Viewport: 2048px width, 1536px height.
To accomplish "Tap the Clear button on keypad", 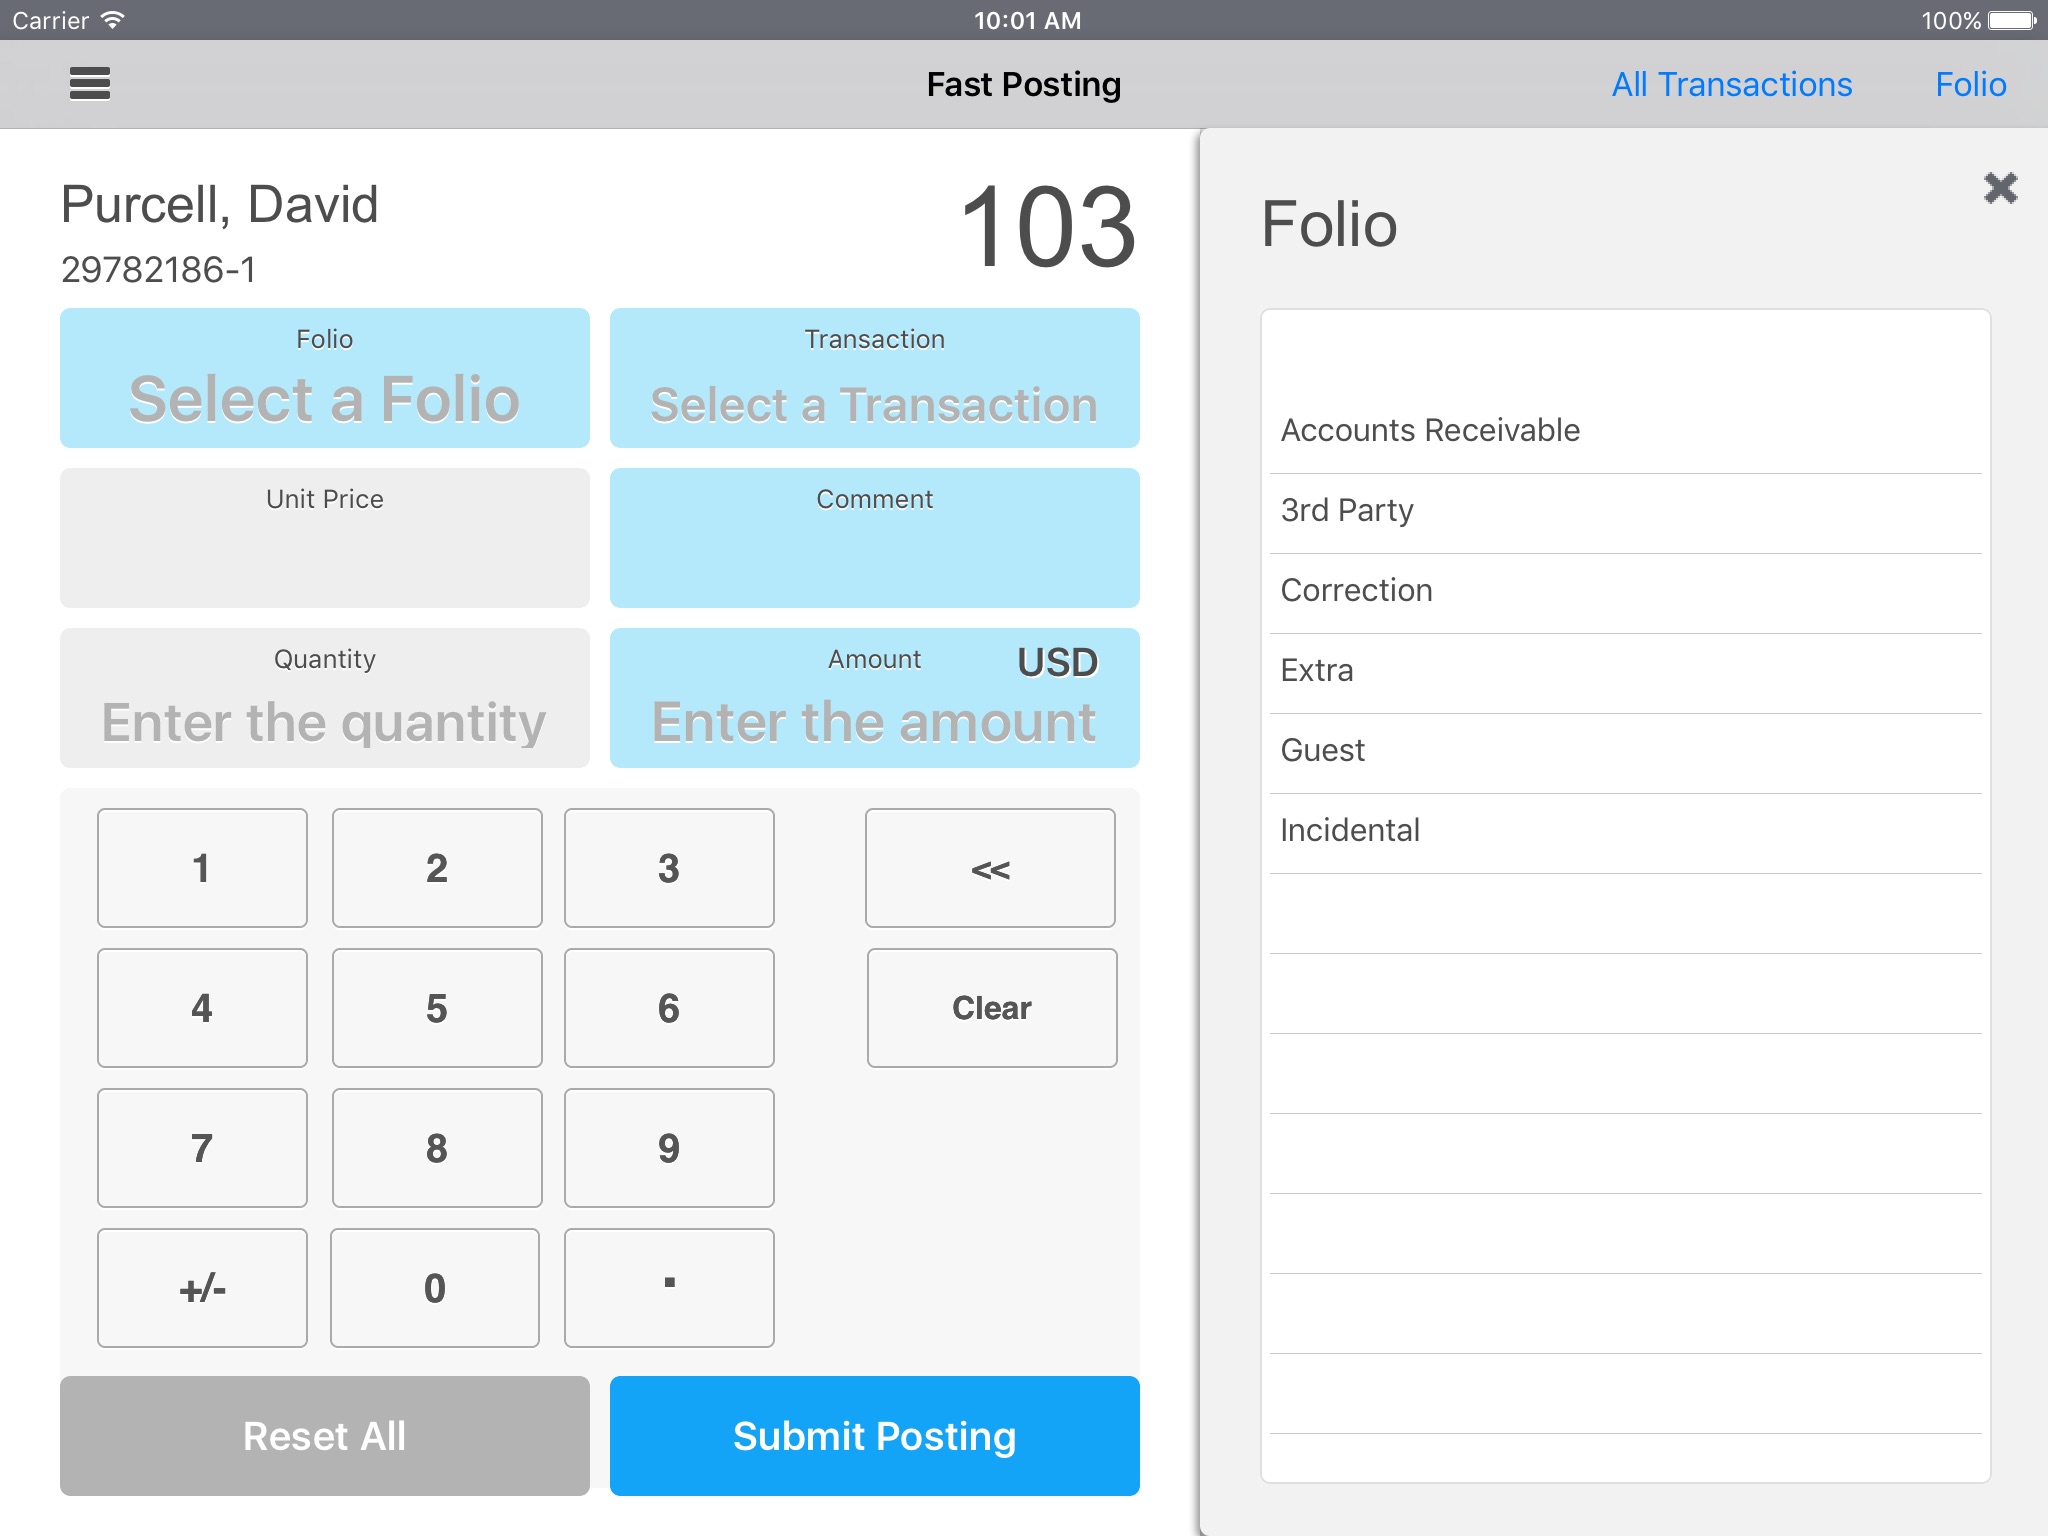I will 990,1008.
